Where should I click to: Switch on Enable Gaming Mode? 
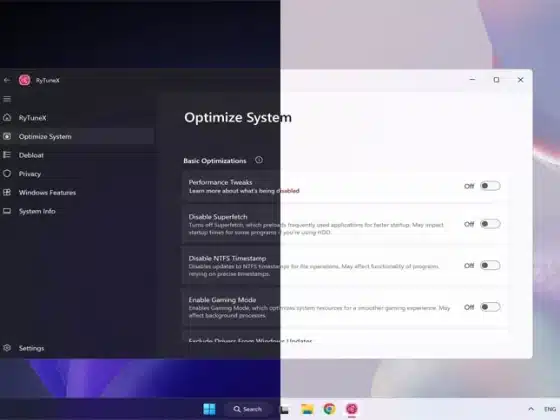point(490,307)
